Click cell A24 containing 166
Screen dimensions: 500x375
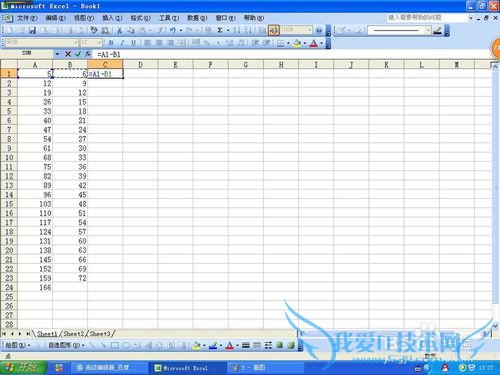point(35,287)
